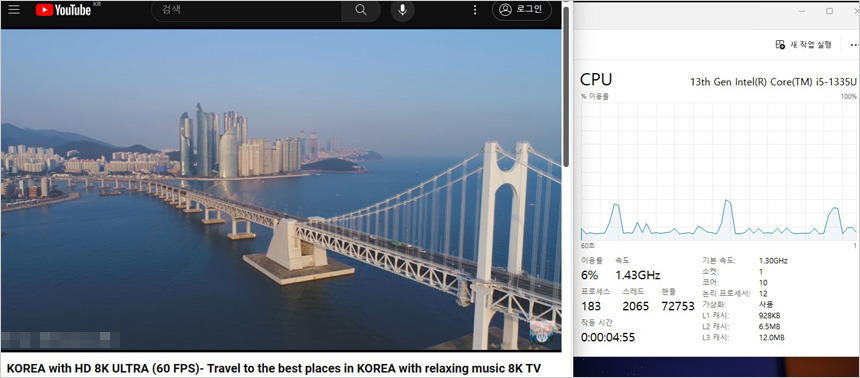Image resolution: width=860 pixels, height=378 pixels.
Task: Minimize the Task Manager window
Action: coord(802,11)
